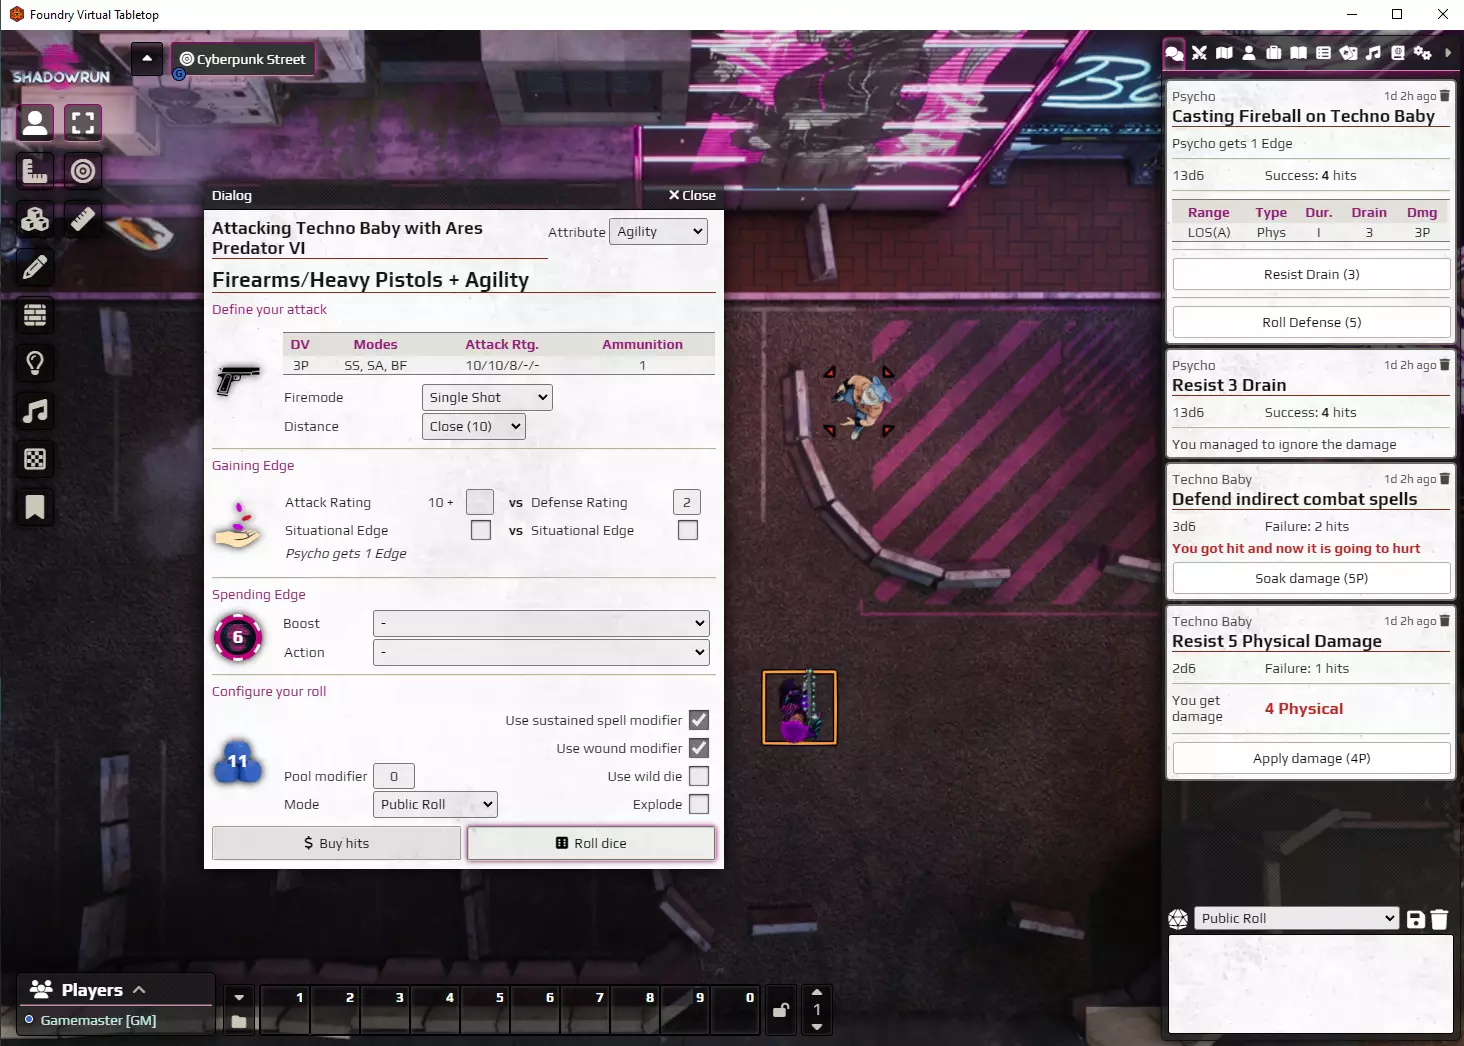Switch to the Scenes sidebar tab
Screen dimensions: 1464x1046
1224,53
